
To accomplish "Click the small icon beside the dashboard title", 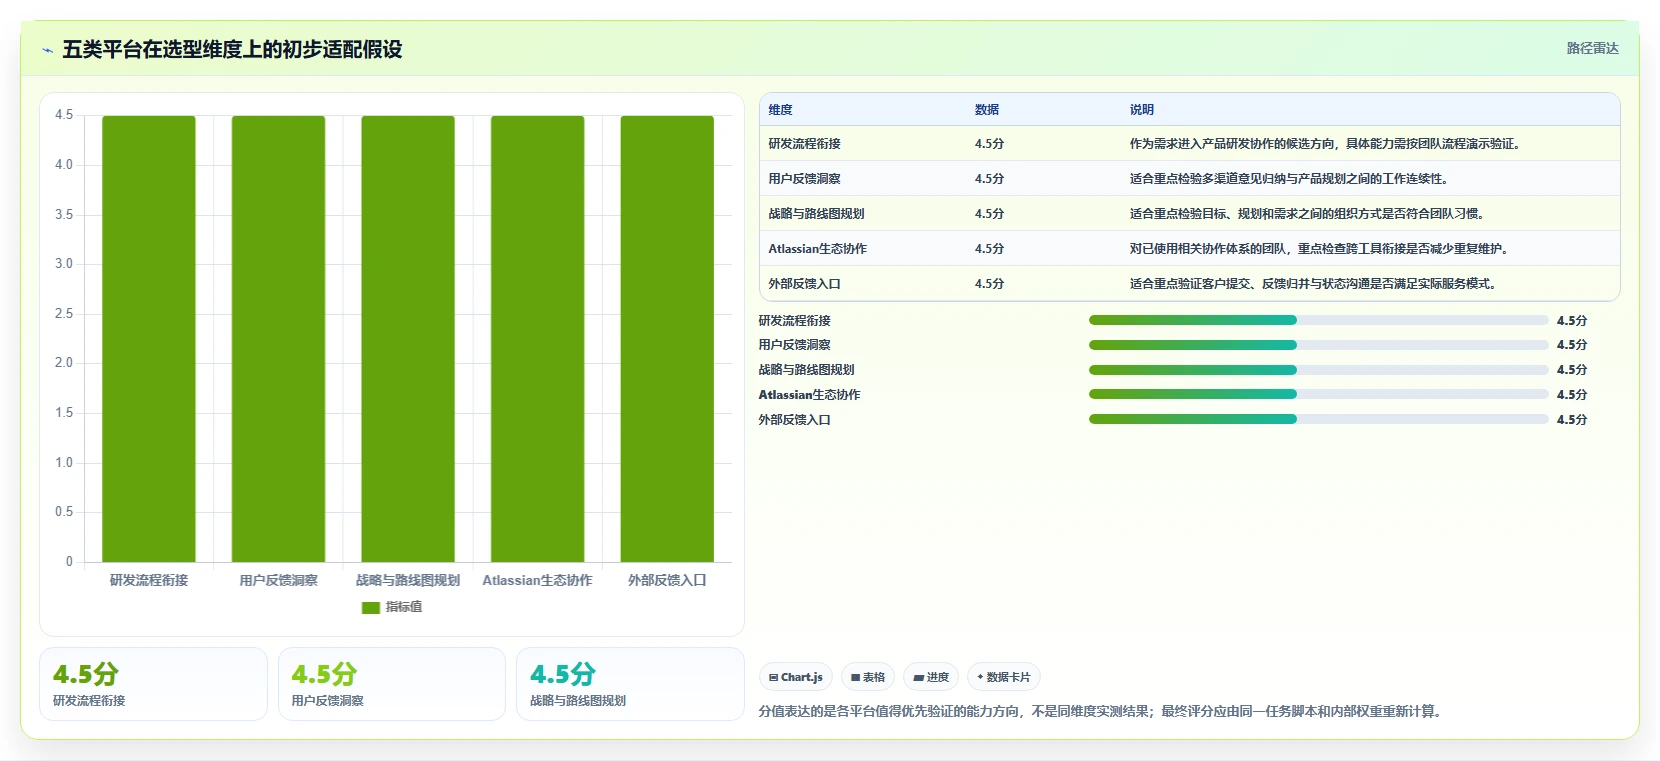I will (47, 50).
